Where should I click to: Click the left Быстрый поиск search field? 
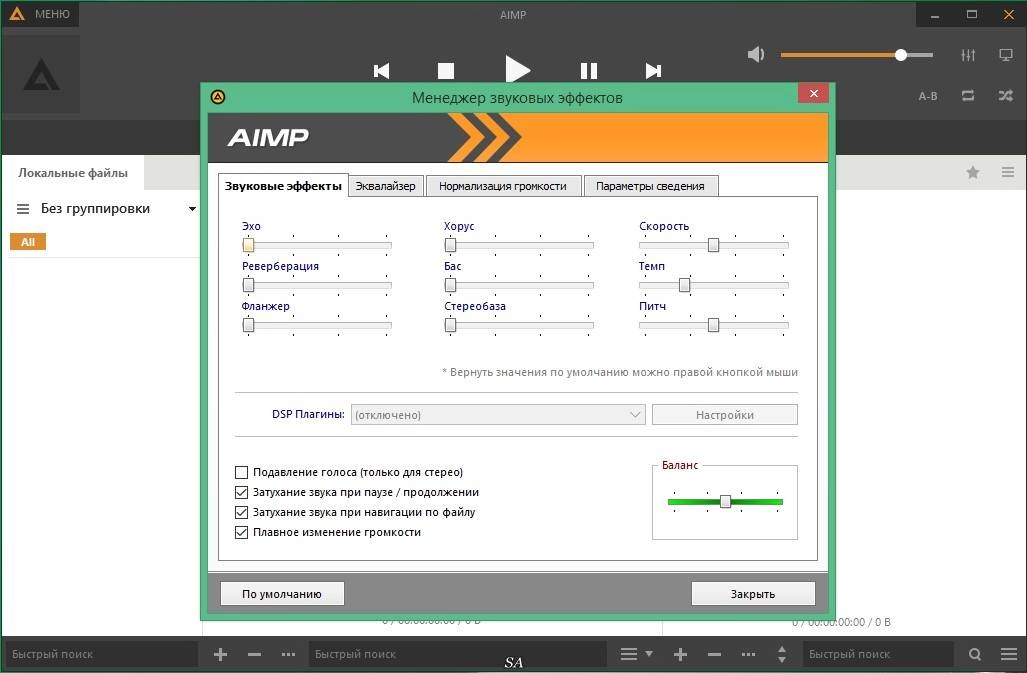tap(102, 654)
